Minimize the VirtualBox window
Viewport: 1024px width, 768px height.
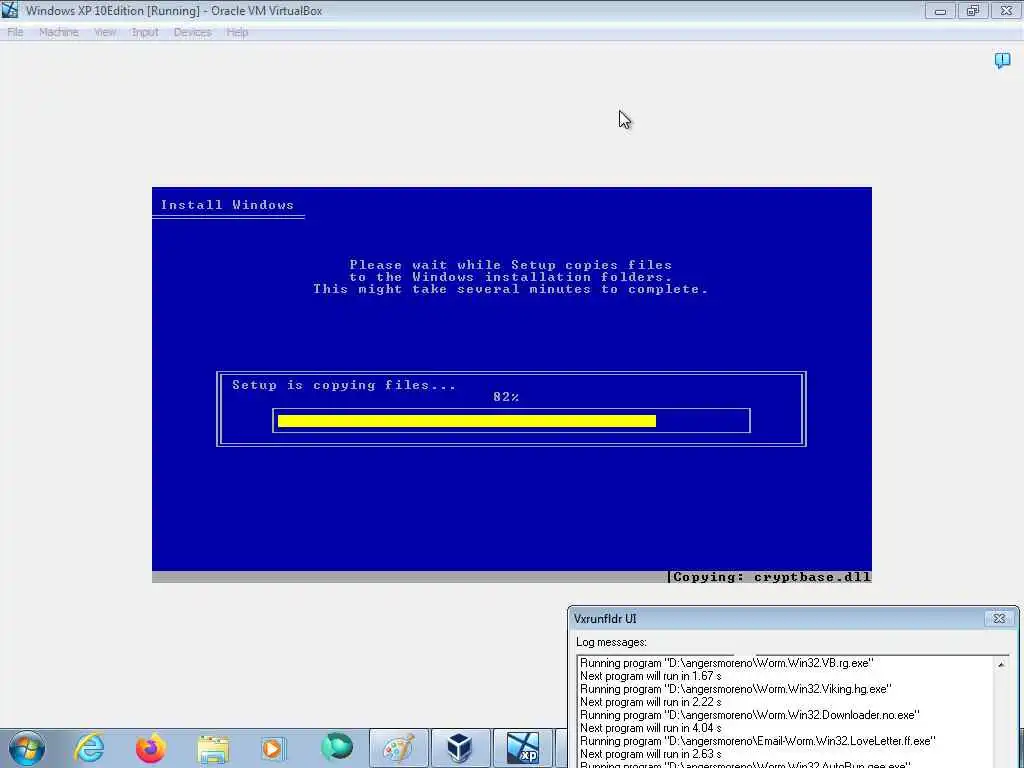pyautogui.click(x=940, y=11)
